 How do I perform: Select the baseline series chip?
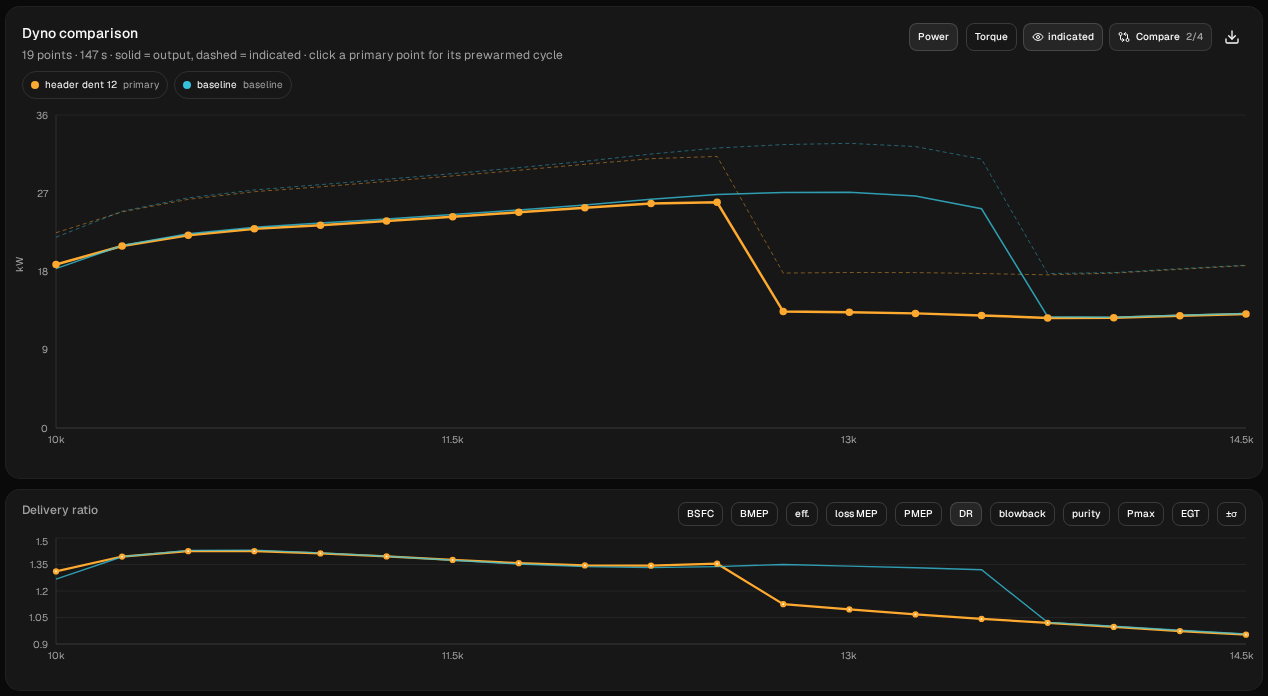(233, 85)
